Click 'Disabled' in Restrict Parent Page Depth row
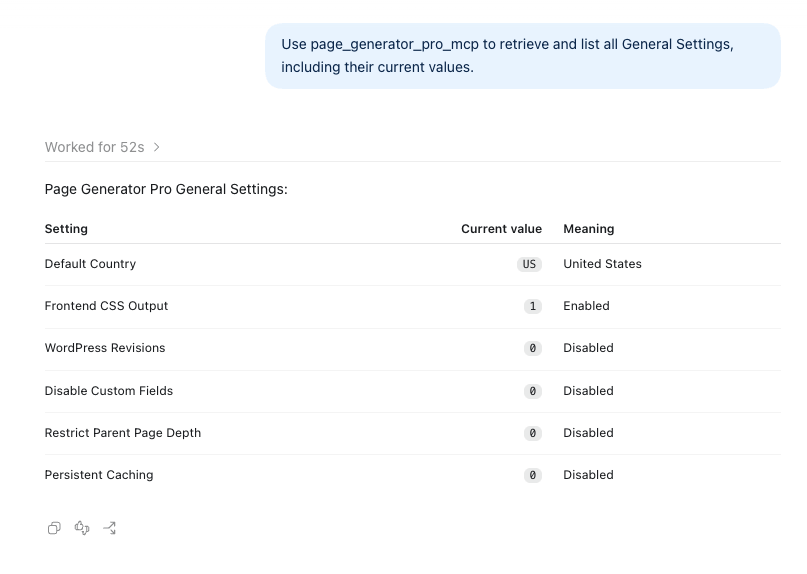807x574 pixels. tap(588, 433)
